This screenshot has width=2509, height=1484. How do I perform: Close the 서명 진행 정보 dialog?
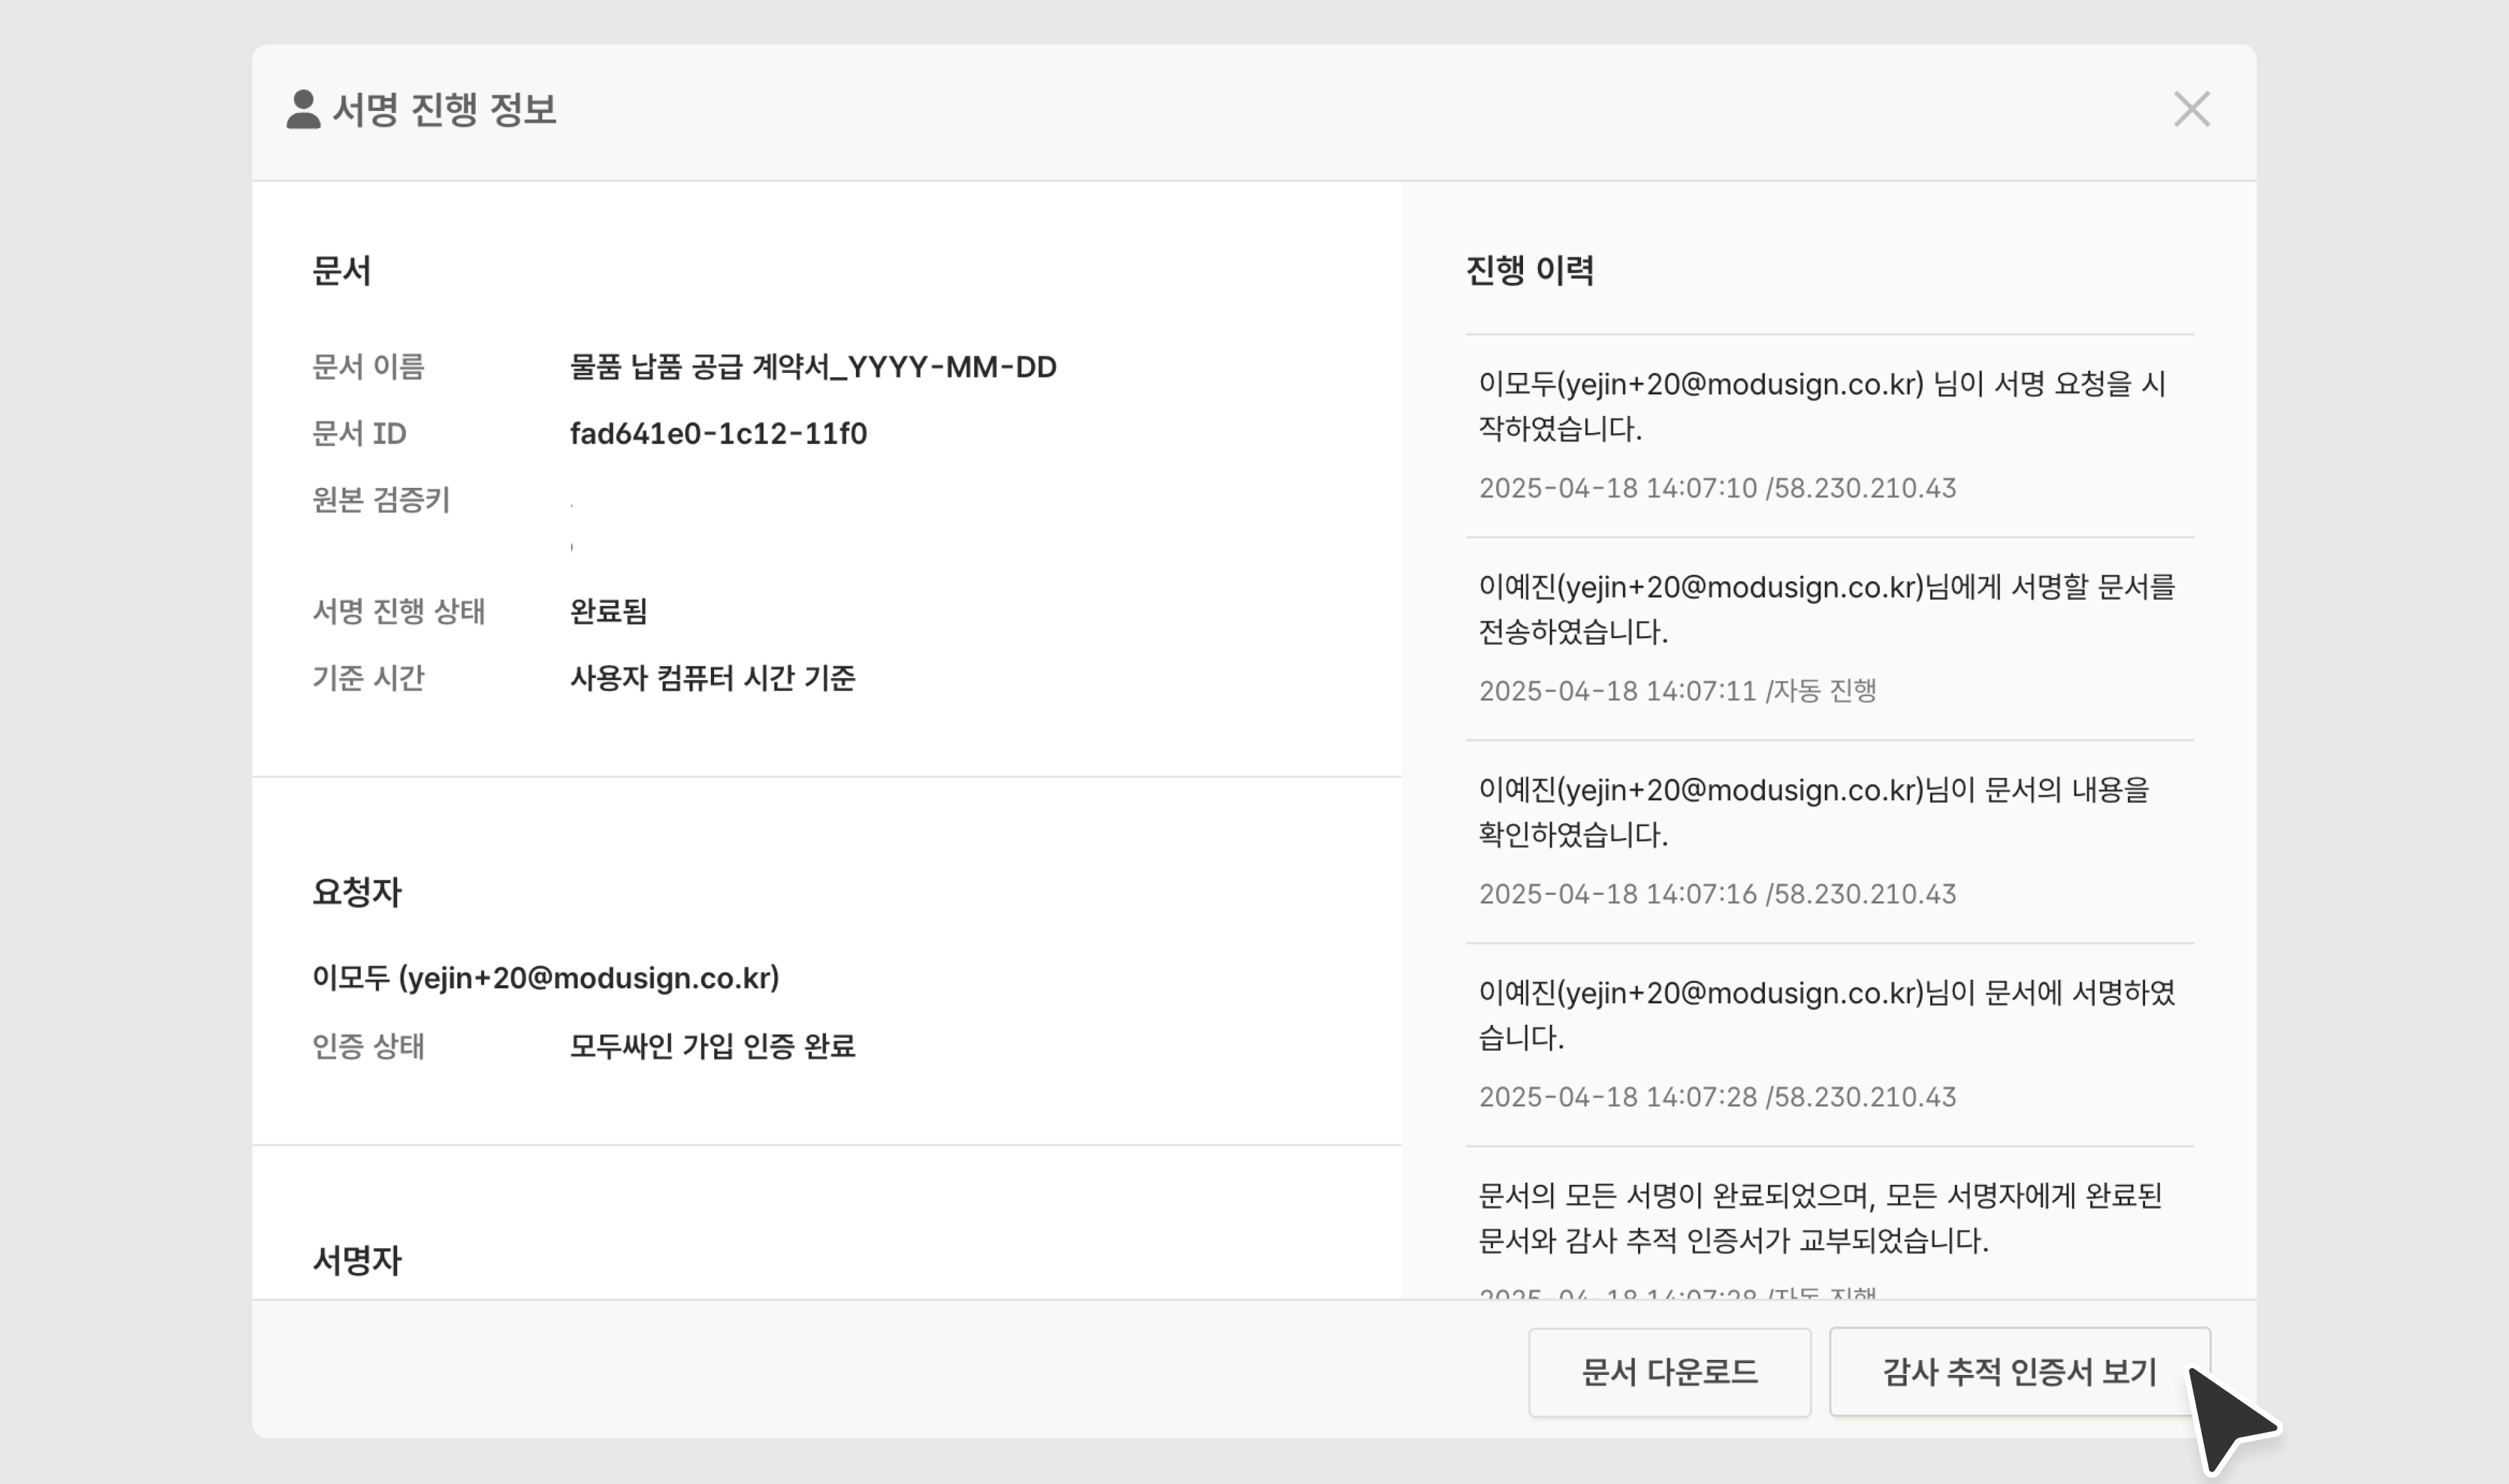coord(2190,109)
